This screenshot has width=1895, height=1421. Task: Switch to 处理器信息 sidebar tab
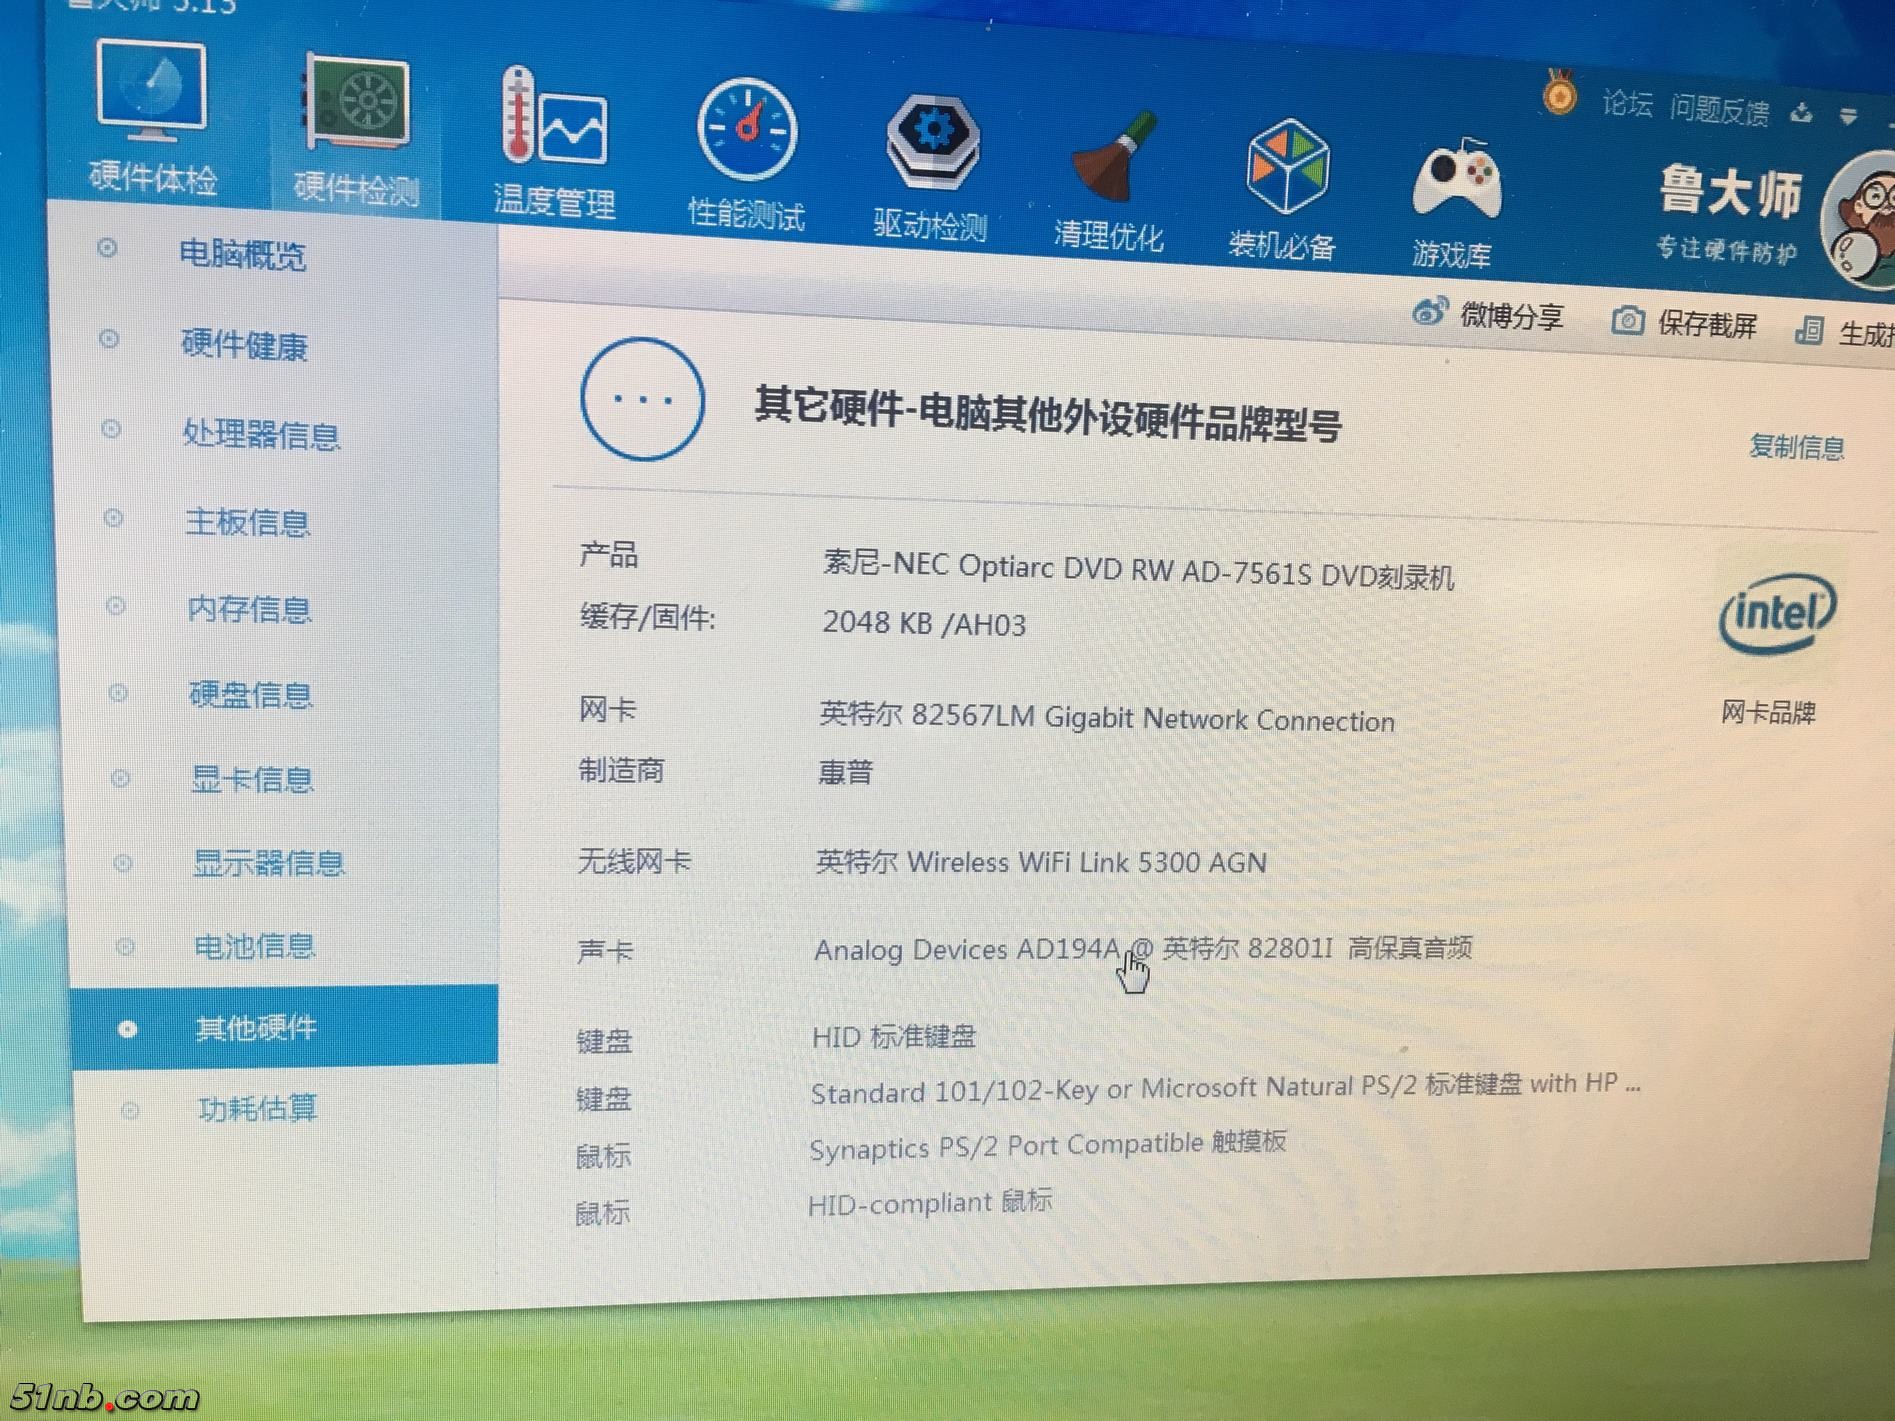click(x=260, y=435)
